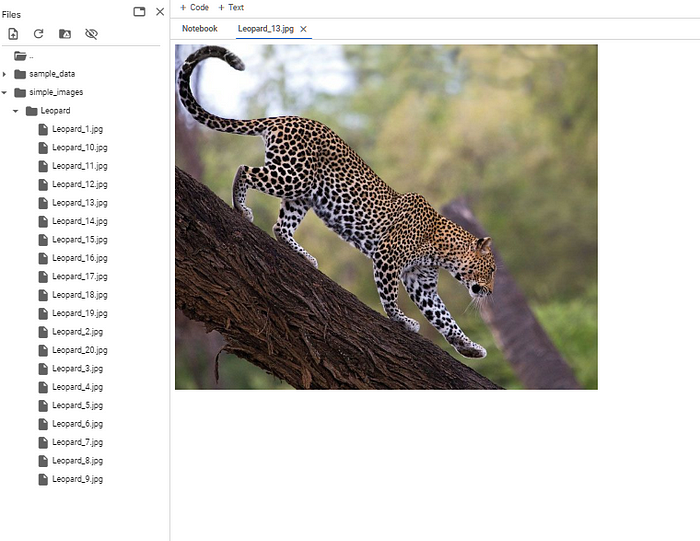
Task: Click the Leopard_9.jpg file icon
Action: tap(43, 479)
